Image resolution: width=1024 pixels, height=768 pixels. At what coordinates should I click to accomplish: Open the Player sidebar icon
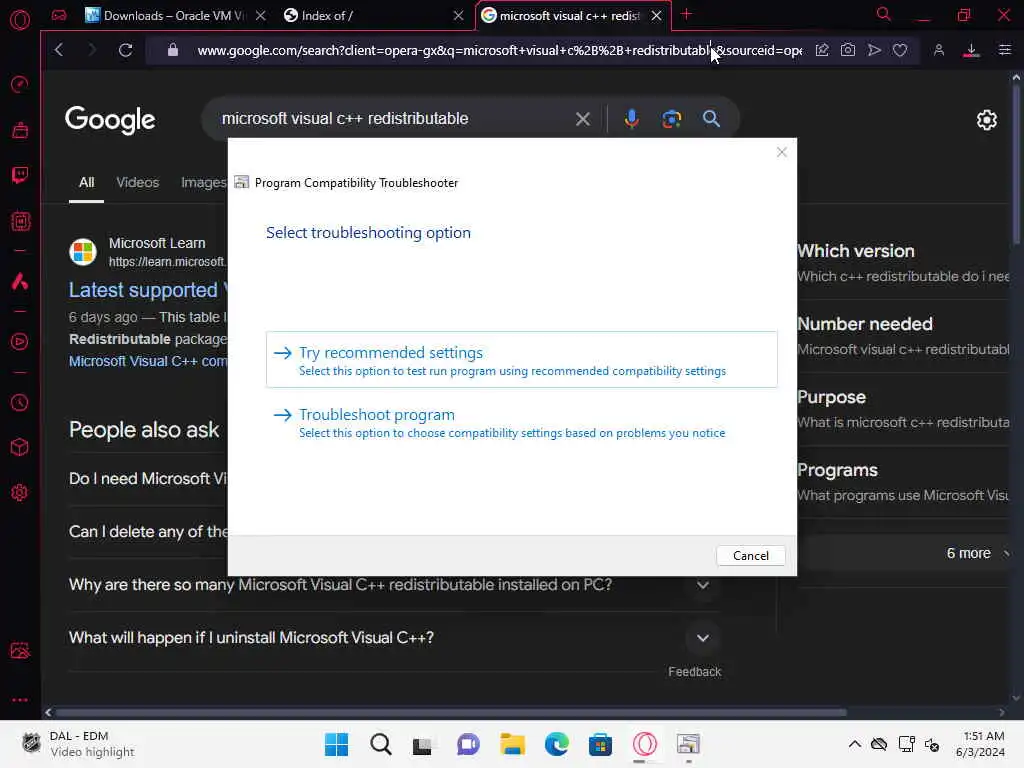point(20,342)
